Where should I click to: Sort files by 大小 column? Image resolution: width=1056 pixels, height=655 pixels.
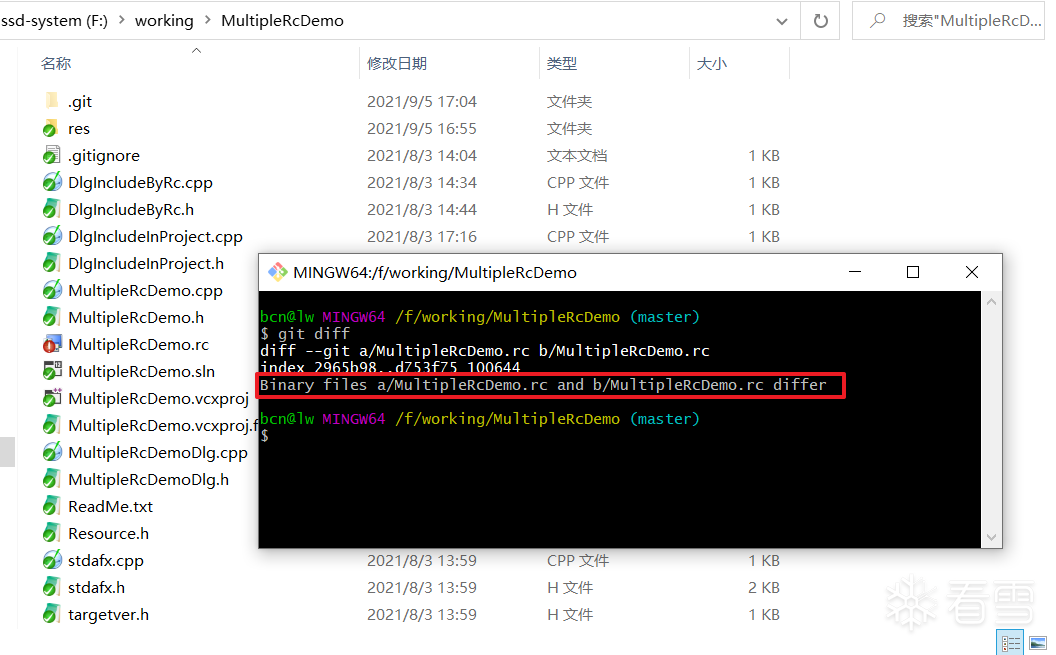711,63
